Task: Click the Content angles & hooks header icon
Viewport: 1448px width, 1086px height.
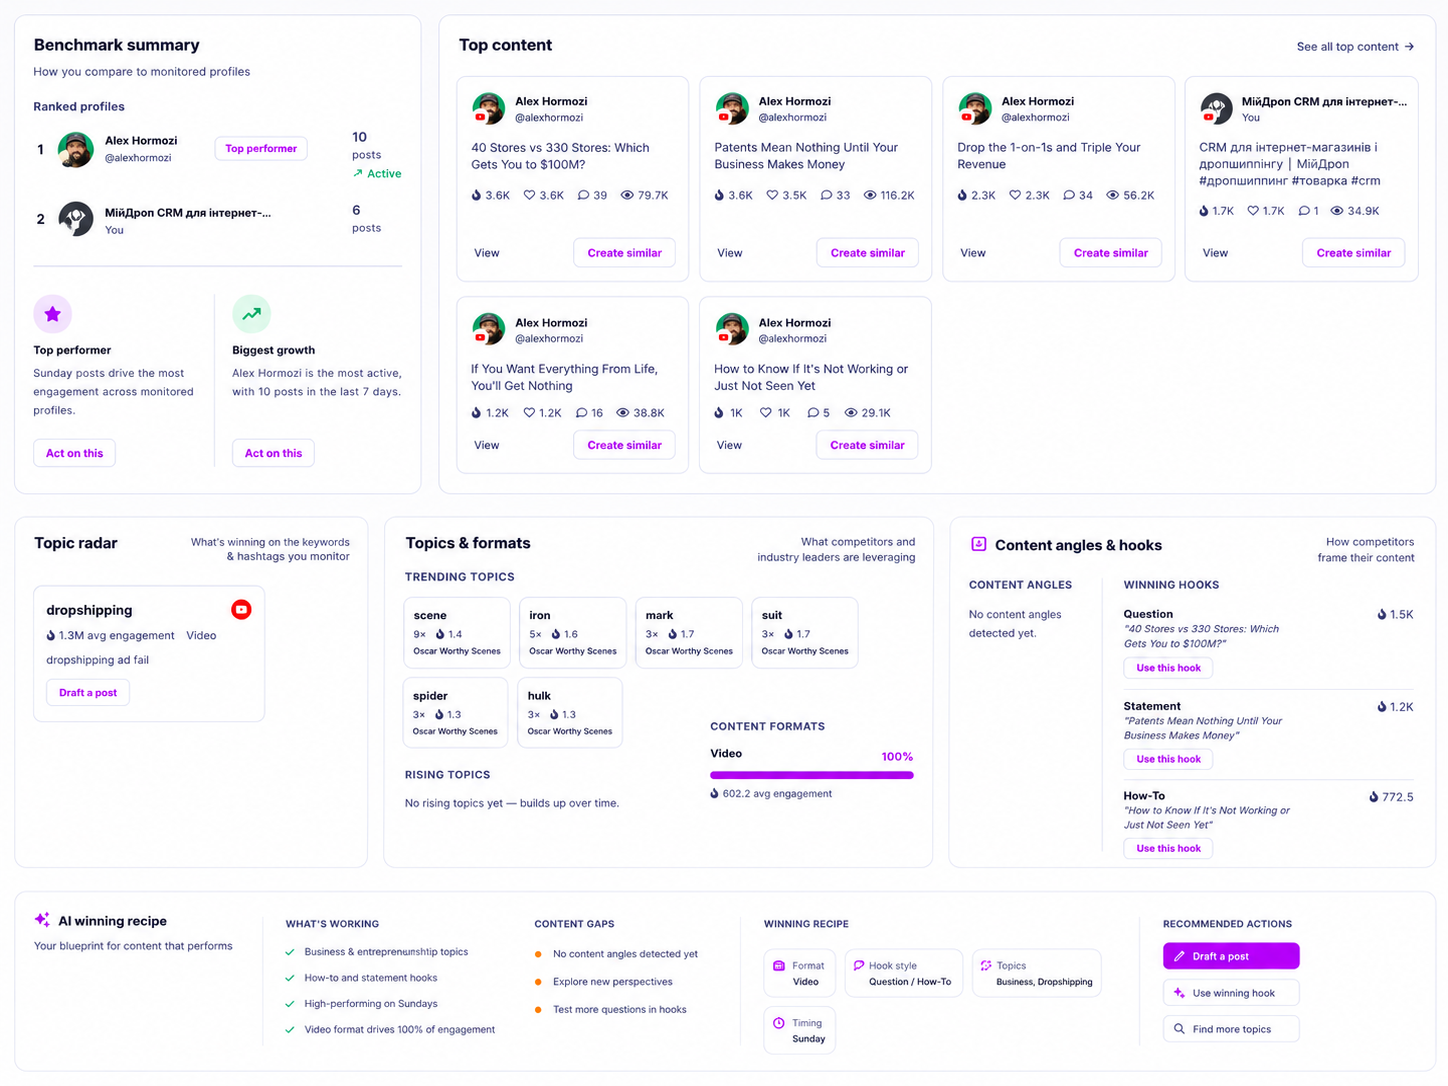Action: click(979, 544)
